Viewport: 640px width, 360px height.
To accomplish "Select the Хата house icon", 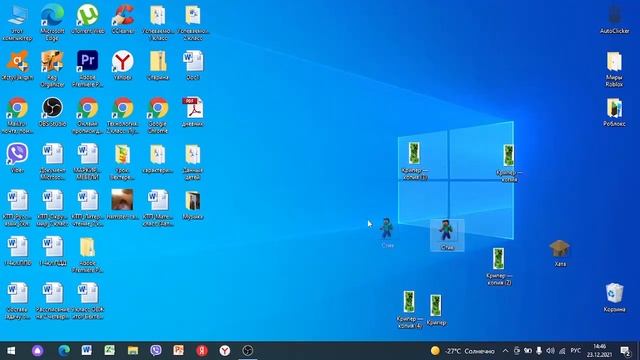I will (x=560, y=253).
